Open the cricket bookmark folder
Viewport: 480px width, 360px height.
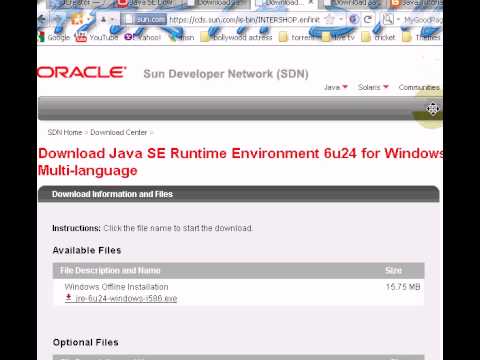pyautogui.click(x=378, y=37)
